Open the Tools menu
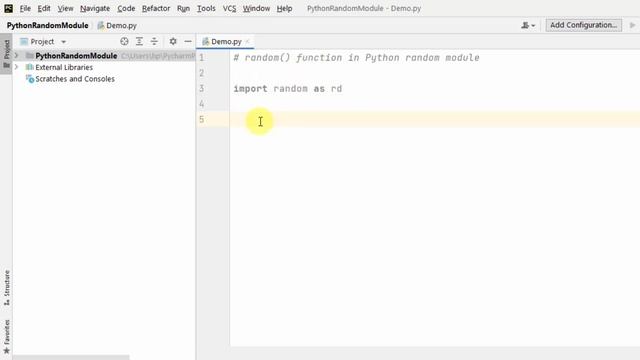 coord(206,8)
